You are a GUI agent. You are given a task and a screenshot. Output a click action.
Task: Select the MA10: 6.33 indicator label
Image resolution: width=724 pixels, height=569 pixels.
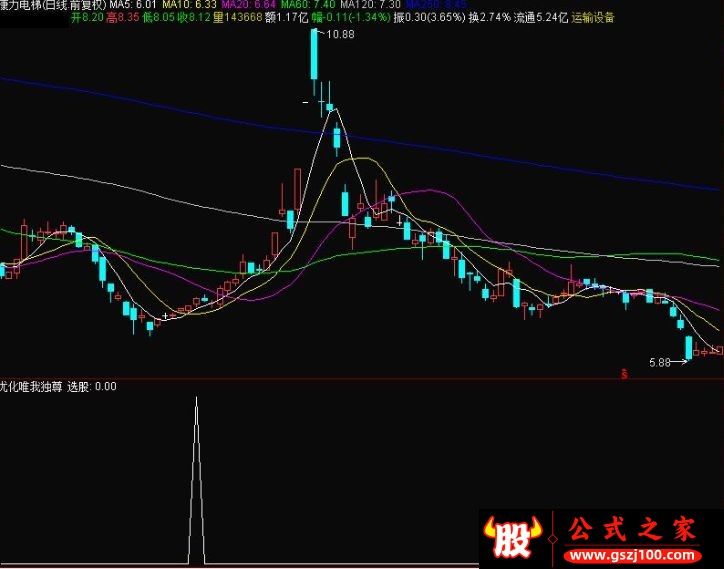click(189, 5)
